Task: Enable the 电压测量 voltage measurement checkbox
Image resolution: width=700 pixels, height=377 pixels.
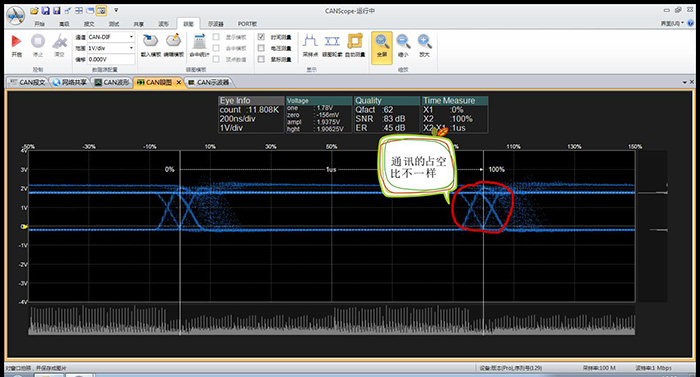Action: click(262, 48)
